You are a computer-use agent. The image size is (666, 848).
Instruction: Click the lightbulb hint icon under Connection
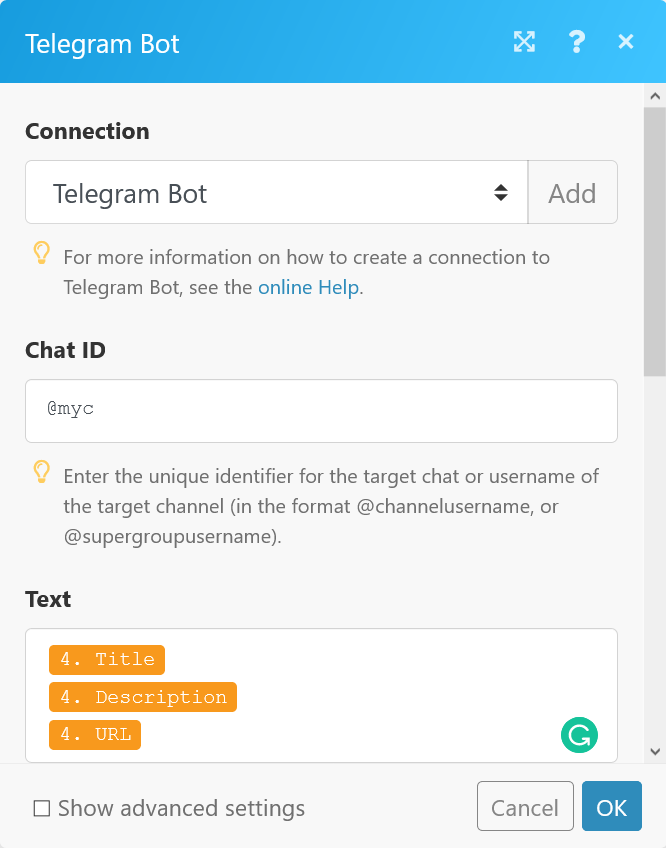point(42,253)
